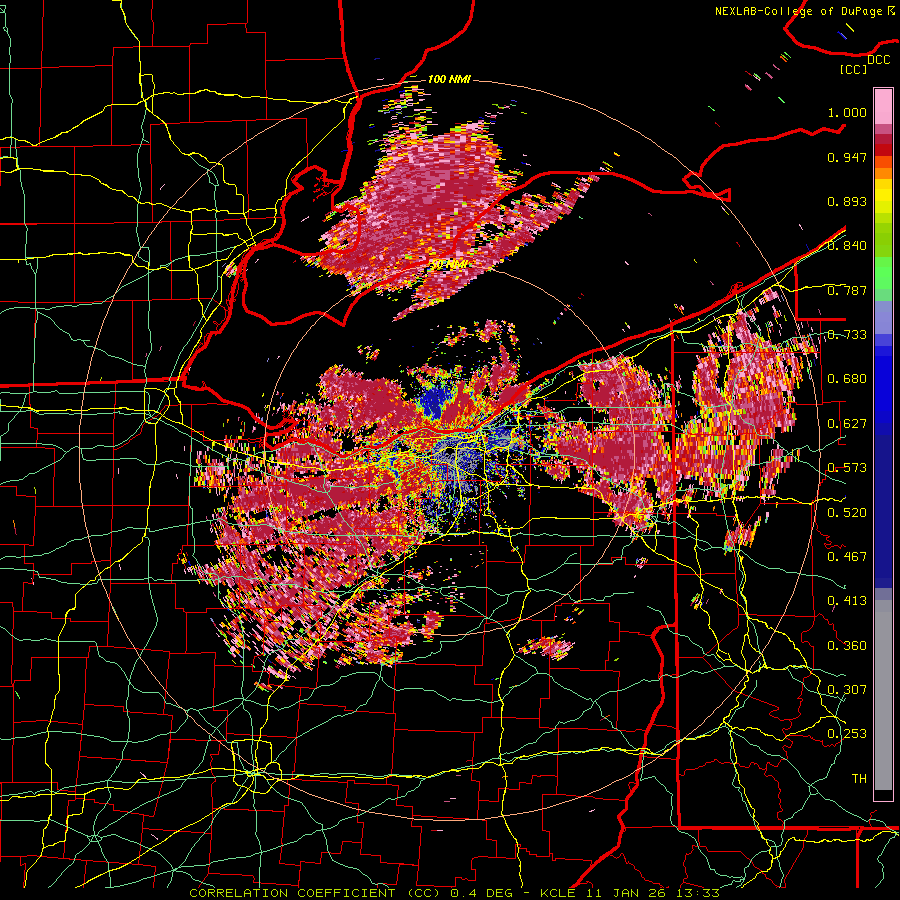Click the 100 NMI range ring label
This screenshot has height=900, width=900.
pos(449,79)
